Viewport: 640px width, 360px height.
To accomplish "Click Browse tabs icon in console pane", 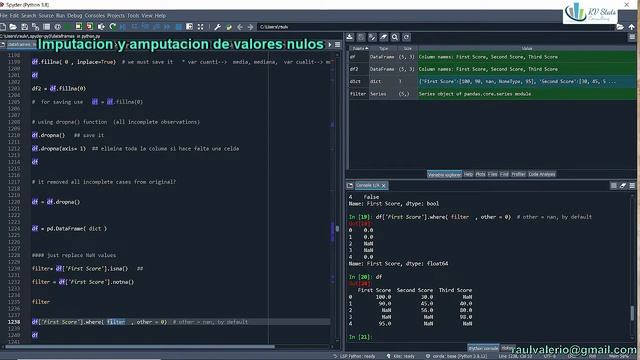I will point(350,186).
